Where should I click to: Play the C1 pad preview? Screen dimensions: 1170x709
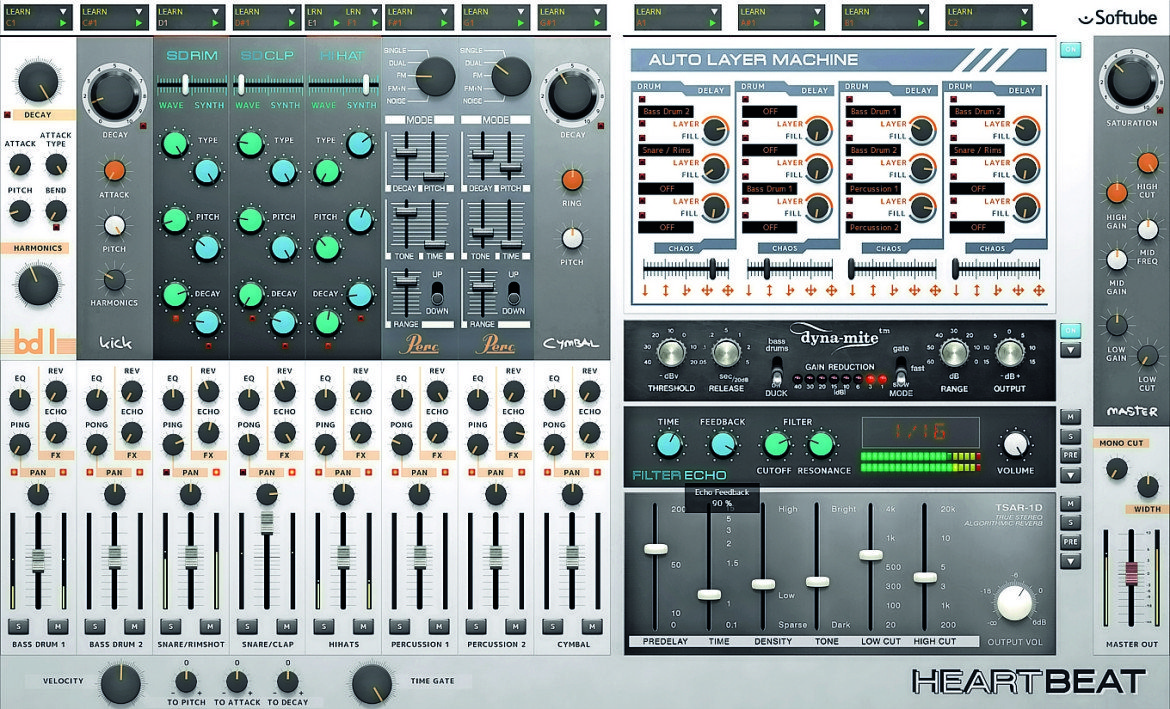[x=63, y=24]
